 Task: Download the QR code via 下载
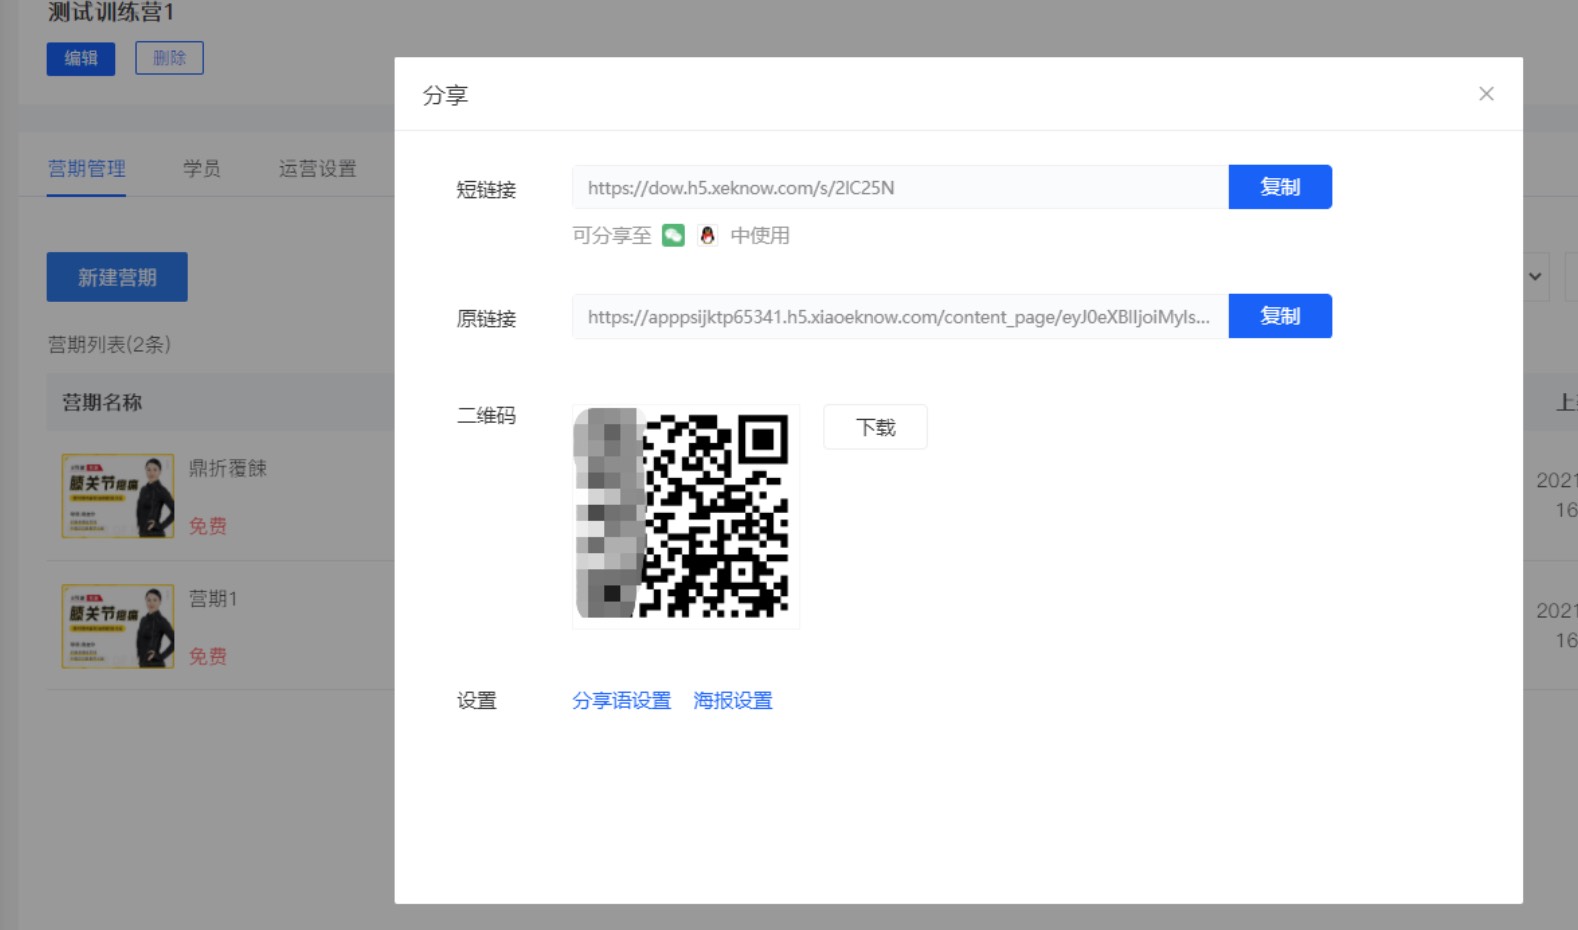(x=875, y=427)
